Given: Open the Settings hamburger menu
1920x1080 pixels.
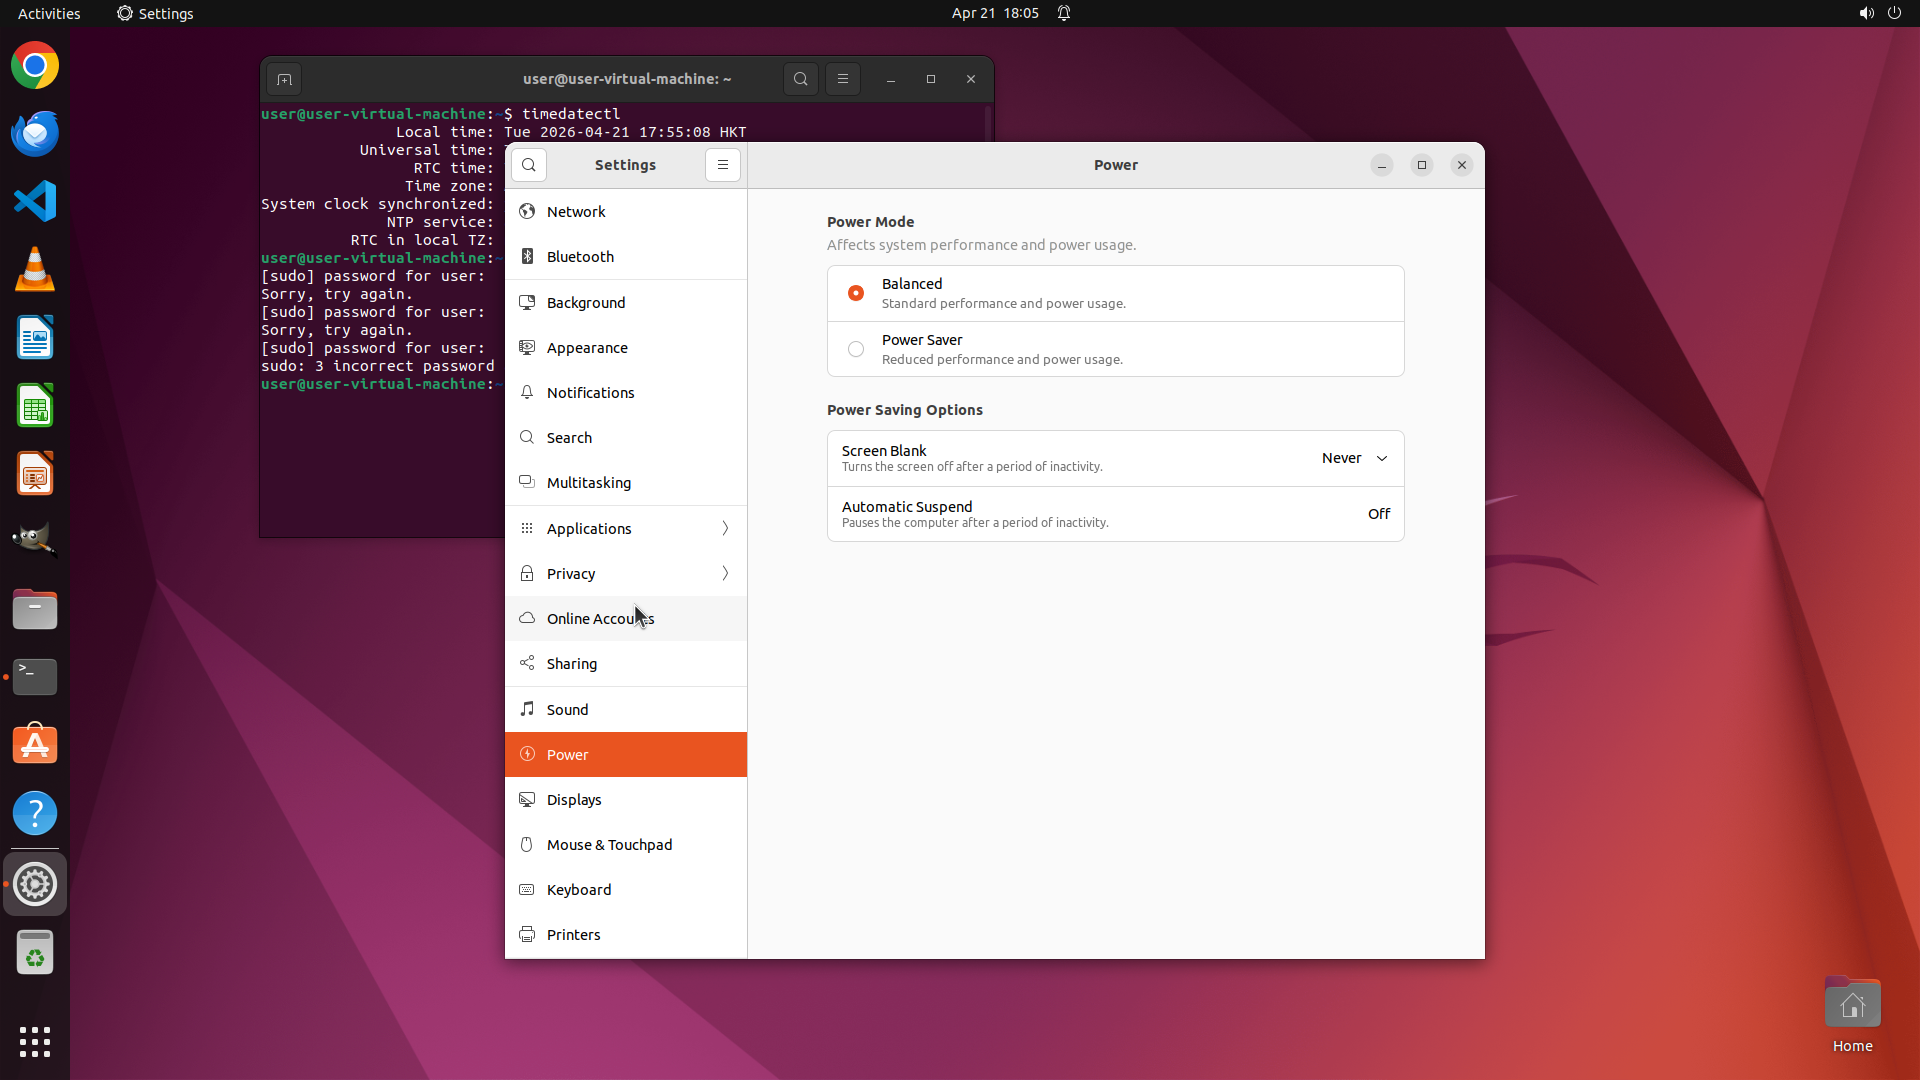Looking at the screenshot, I should coord(723,165).
